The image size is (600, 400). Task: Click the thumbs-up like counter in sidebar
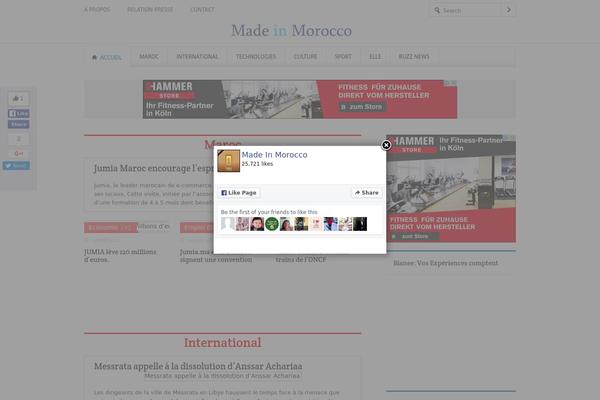[x=18, y=99]
